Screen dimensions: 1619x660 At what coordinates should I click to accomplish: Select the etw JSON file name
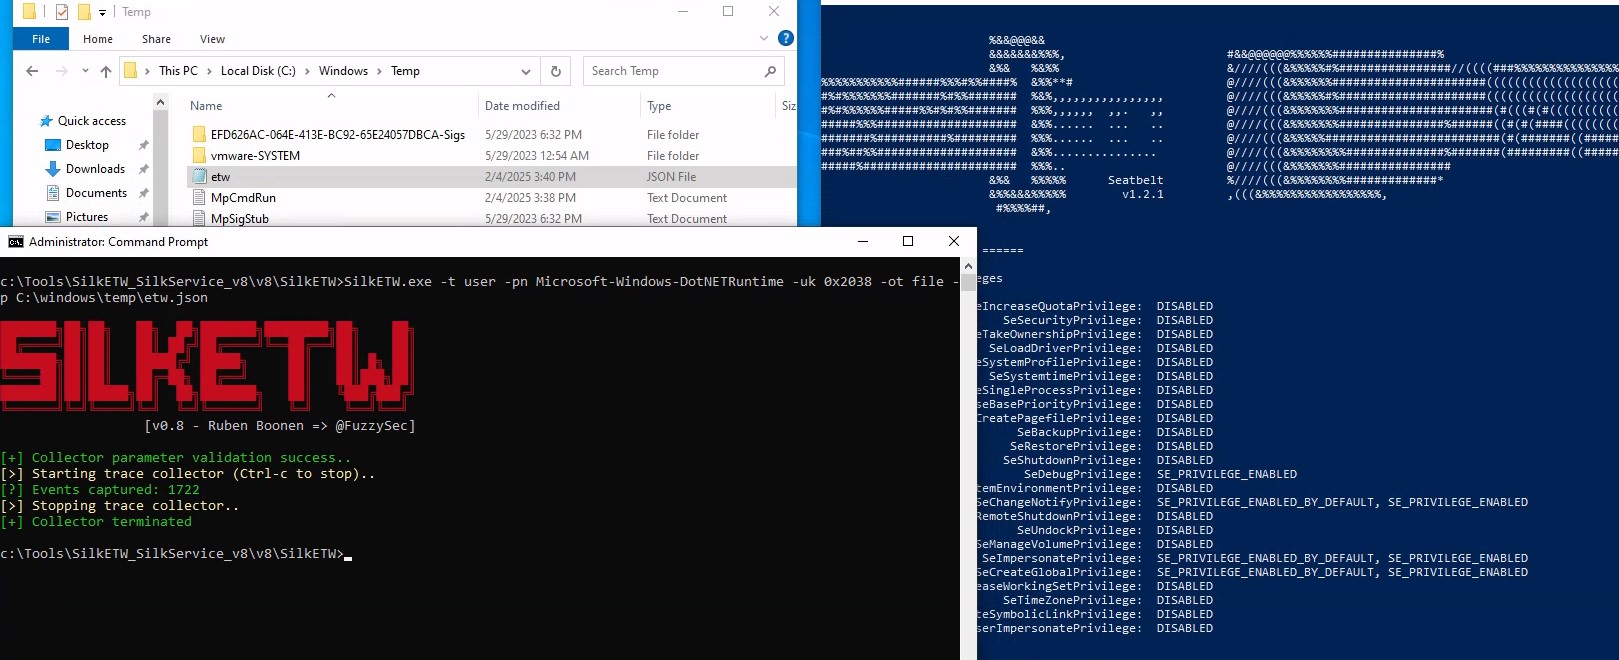(x=220, y=177)
